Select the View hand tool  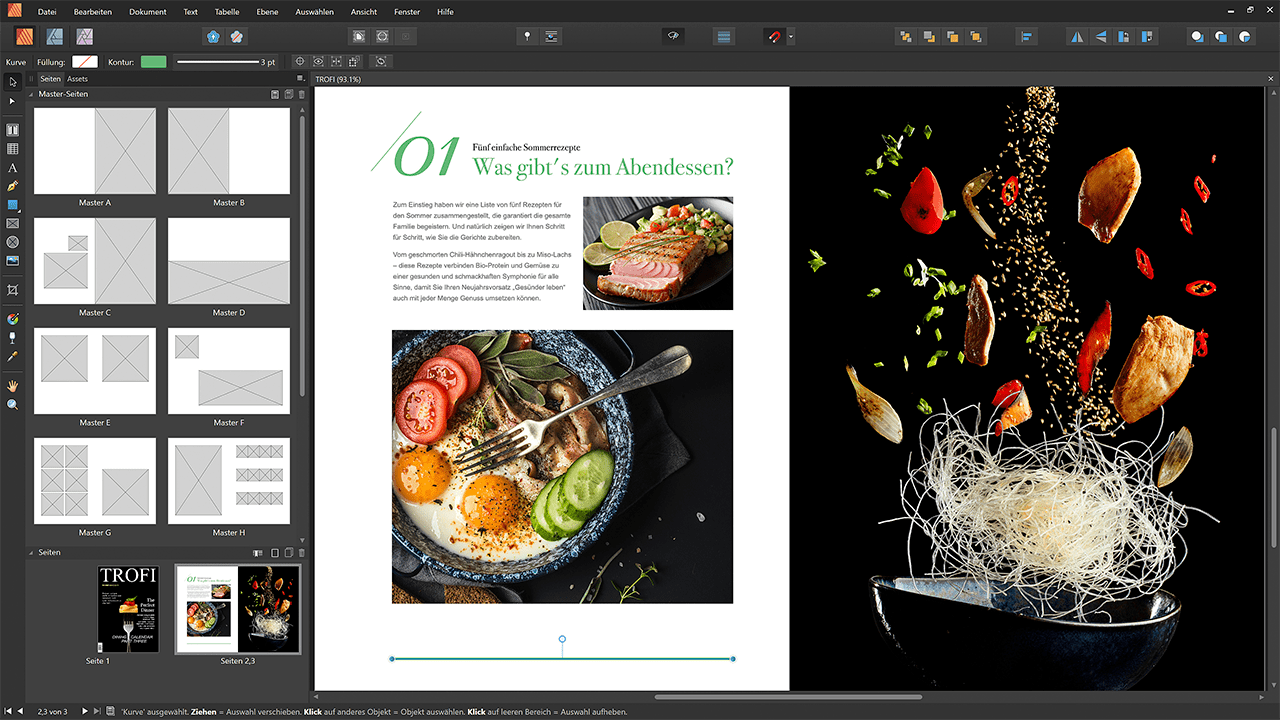(13, 385)
